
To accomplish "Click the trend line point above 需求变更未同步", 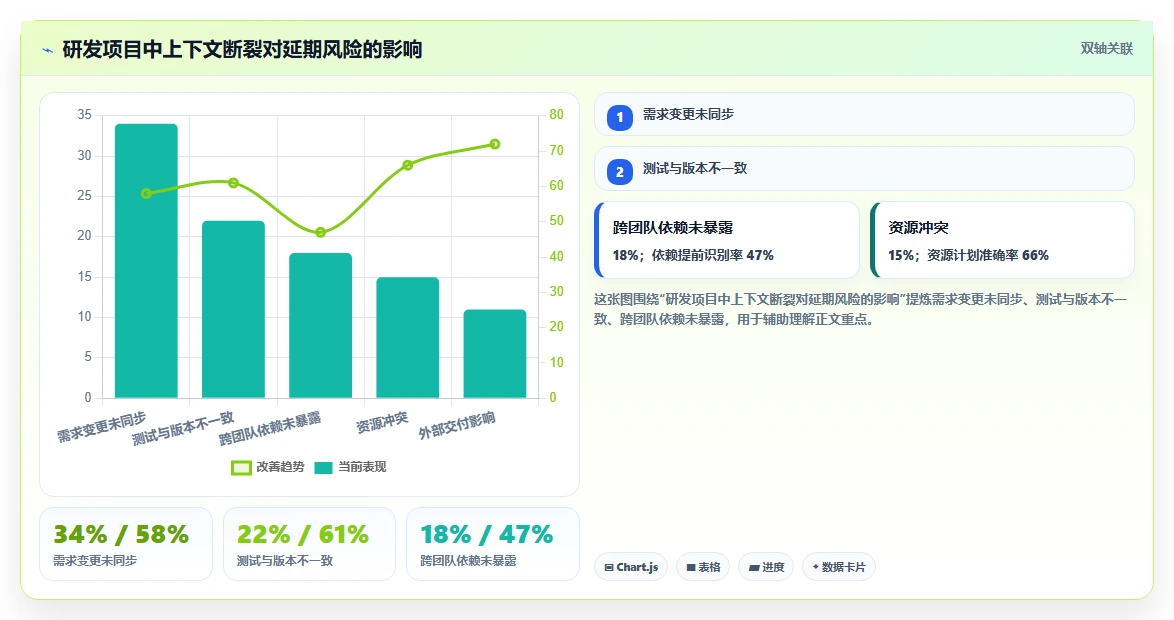I will click(146, 193).
